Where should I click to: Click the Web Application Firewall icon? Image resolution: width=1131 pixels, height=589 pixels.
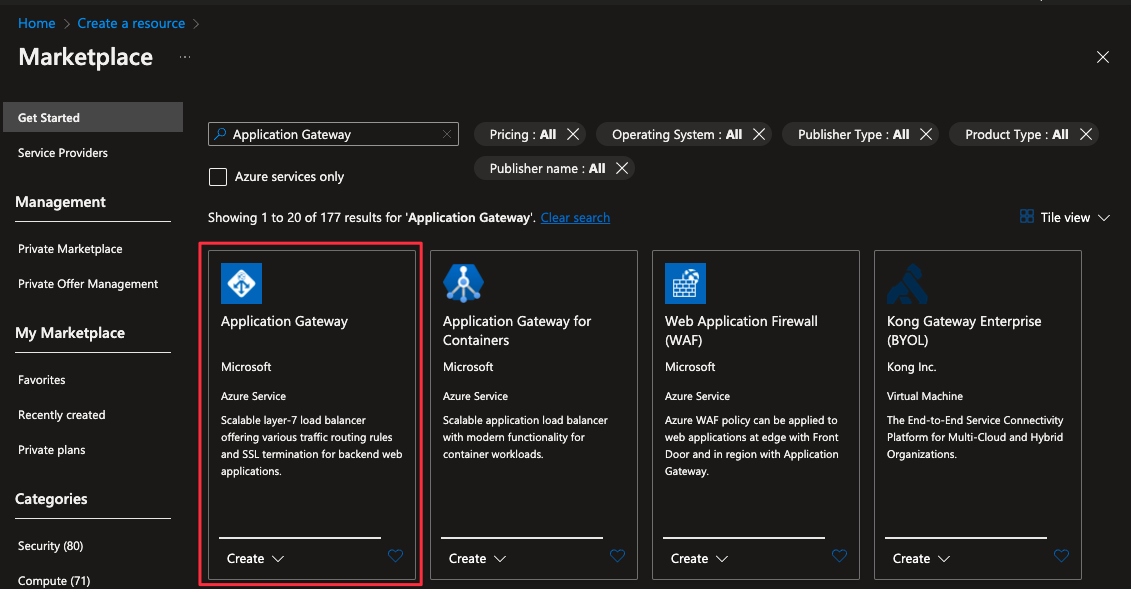(x=685, y=283)
